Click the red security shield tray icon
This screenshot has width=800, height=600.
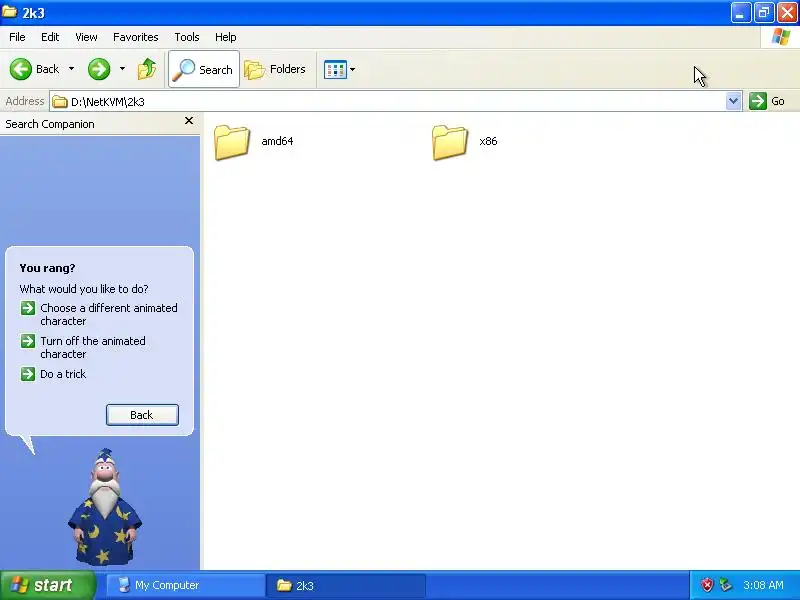[707, 585]
